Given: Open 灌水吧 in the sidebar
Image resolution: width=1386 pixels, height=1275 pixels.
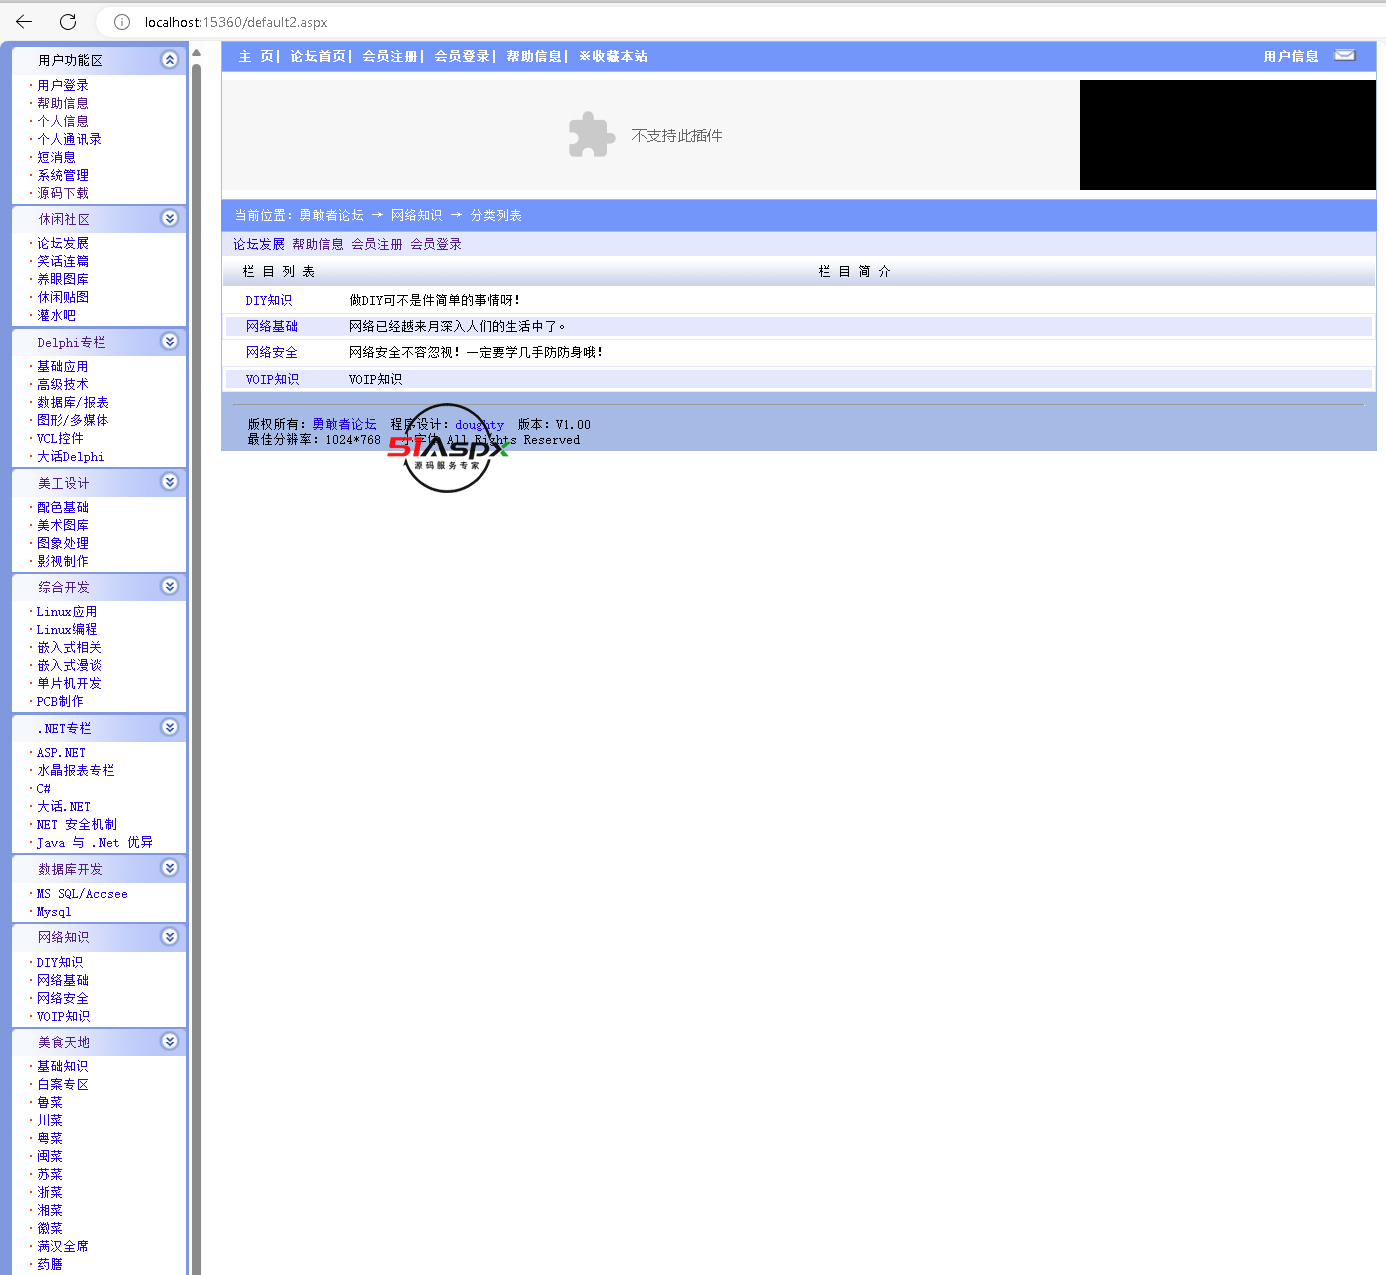Looking at the screenshot, I should point(56,315).
